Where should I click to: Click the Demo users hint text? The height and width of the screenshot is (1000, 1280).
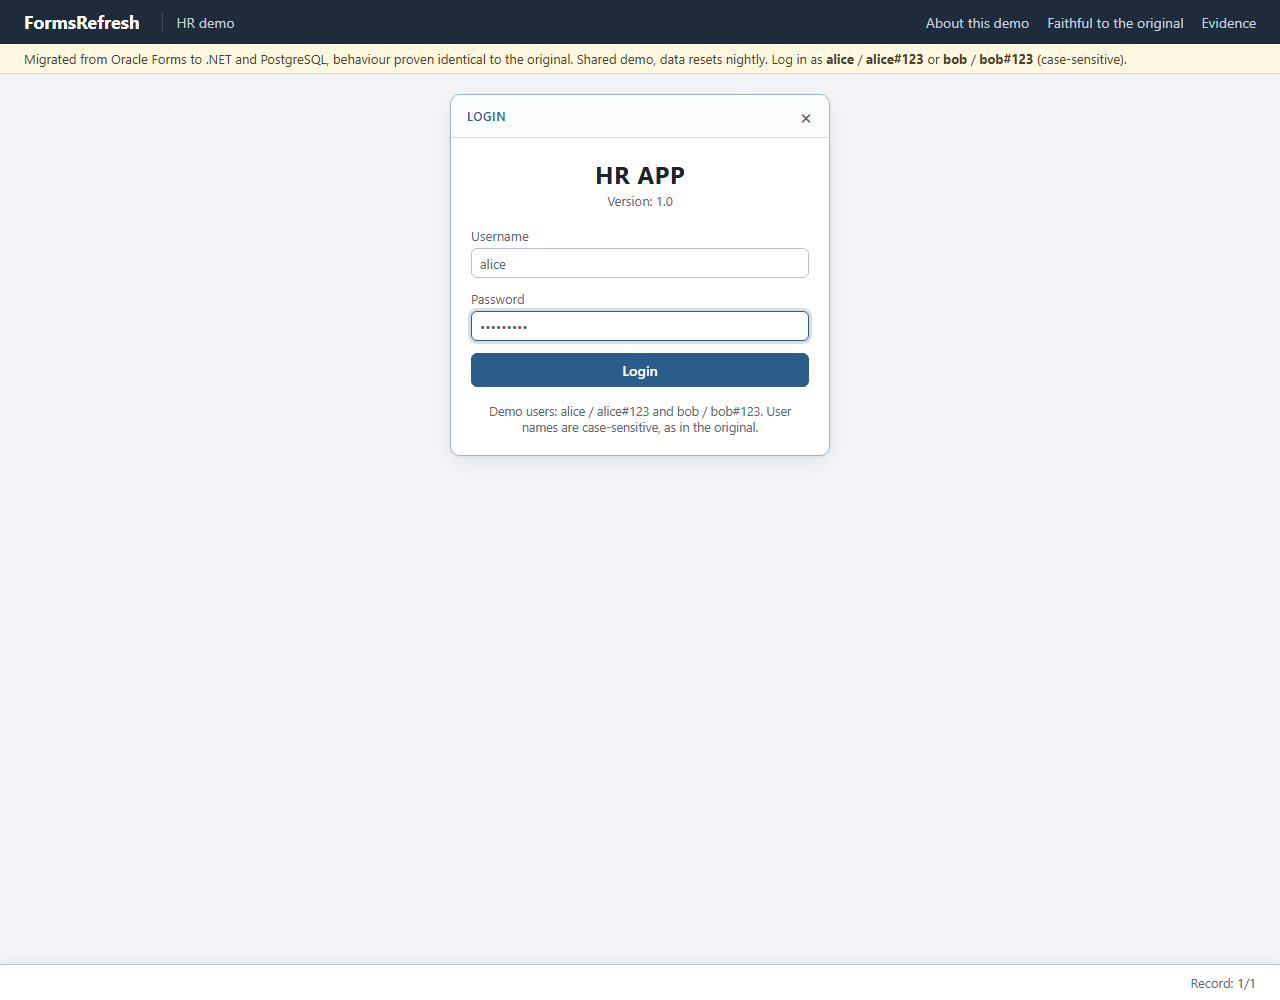(640, 419)
